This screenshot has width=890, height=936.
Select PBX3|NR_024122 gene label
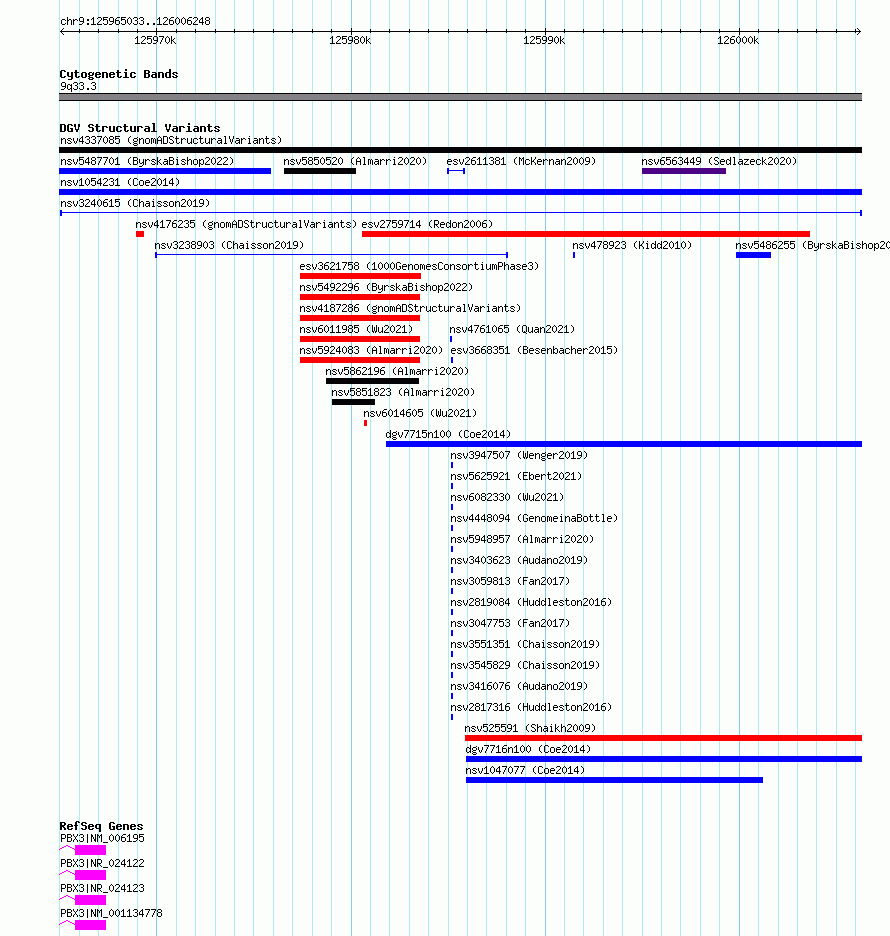(x=102, y=863)
